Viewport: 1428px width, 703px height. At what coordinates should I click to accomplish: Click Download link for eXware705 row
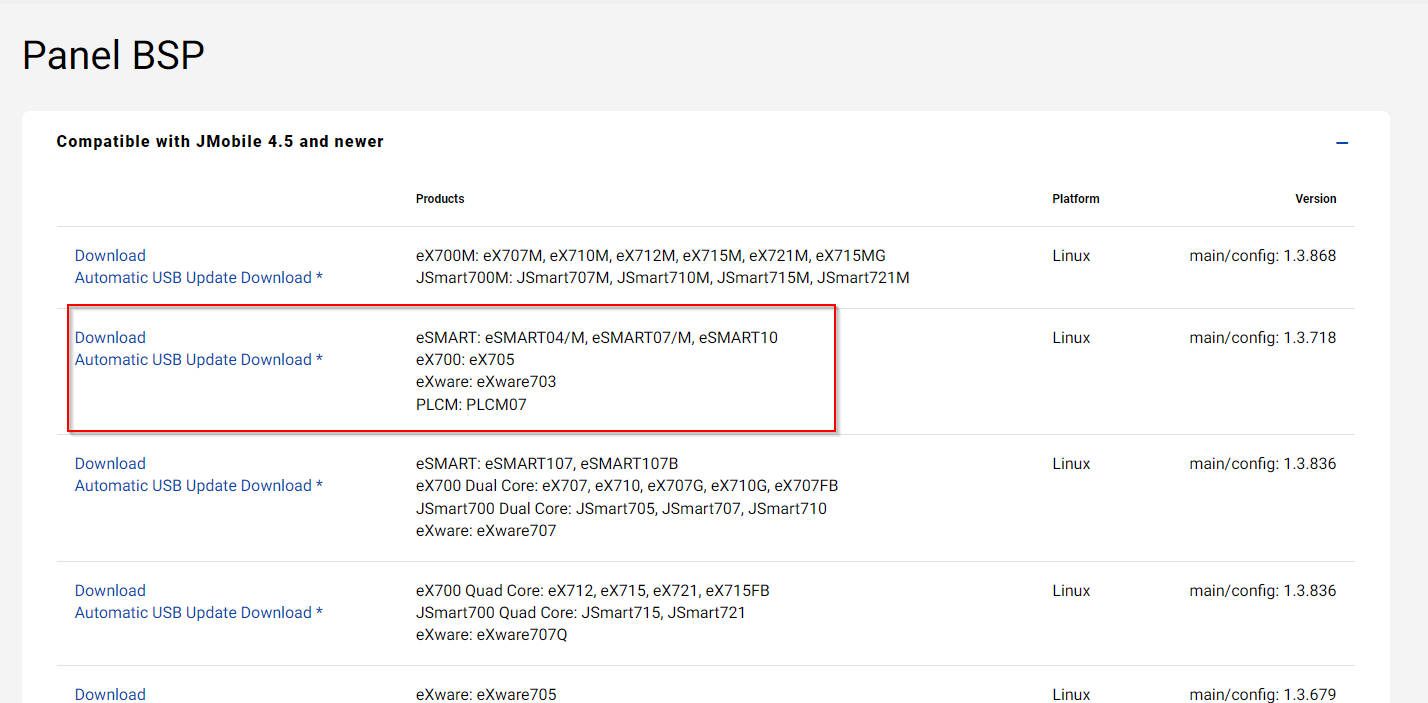point(110,695)
